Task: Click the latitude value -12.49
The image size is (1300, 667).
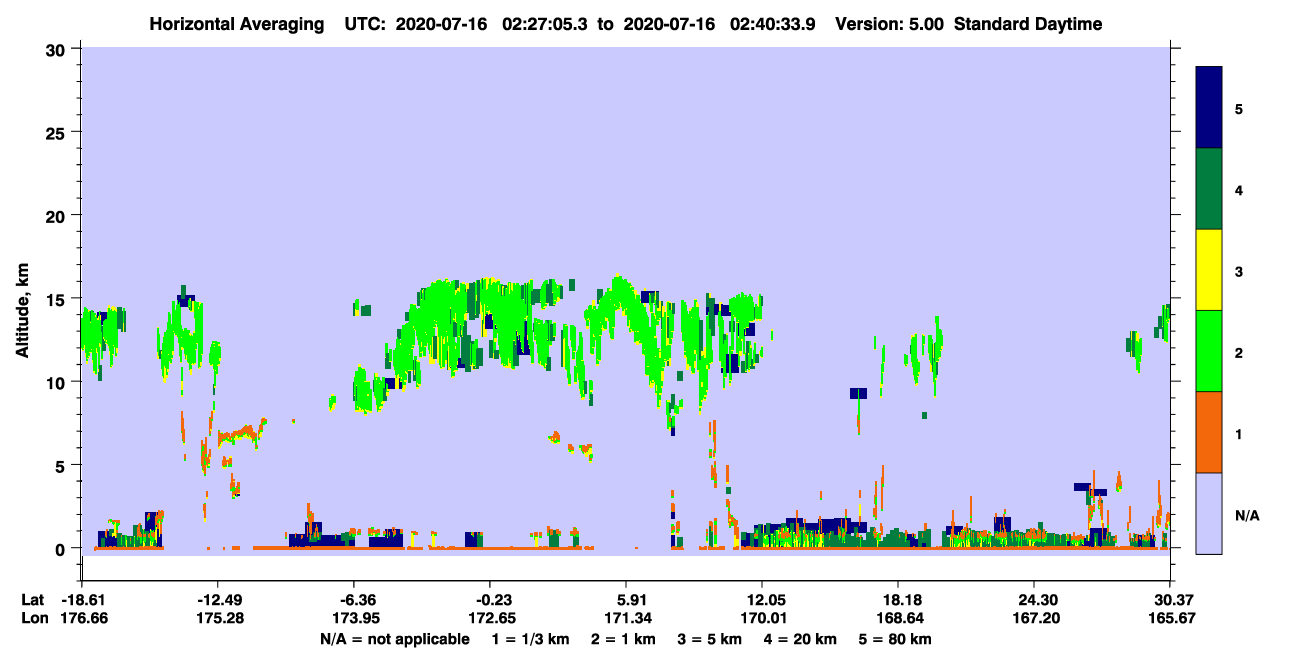Action: 217,600
